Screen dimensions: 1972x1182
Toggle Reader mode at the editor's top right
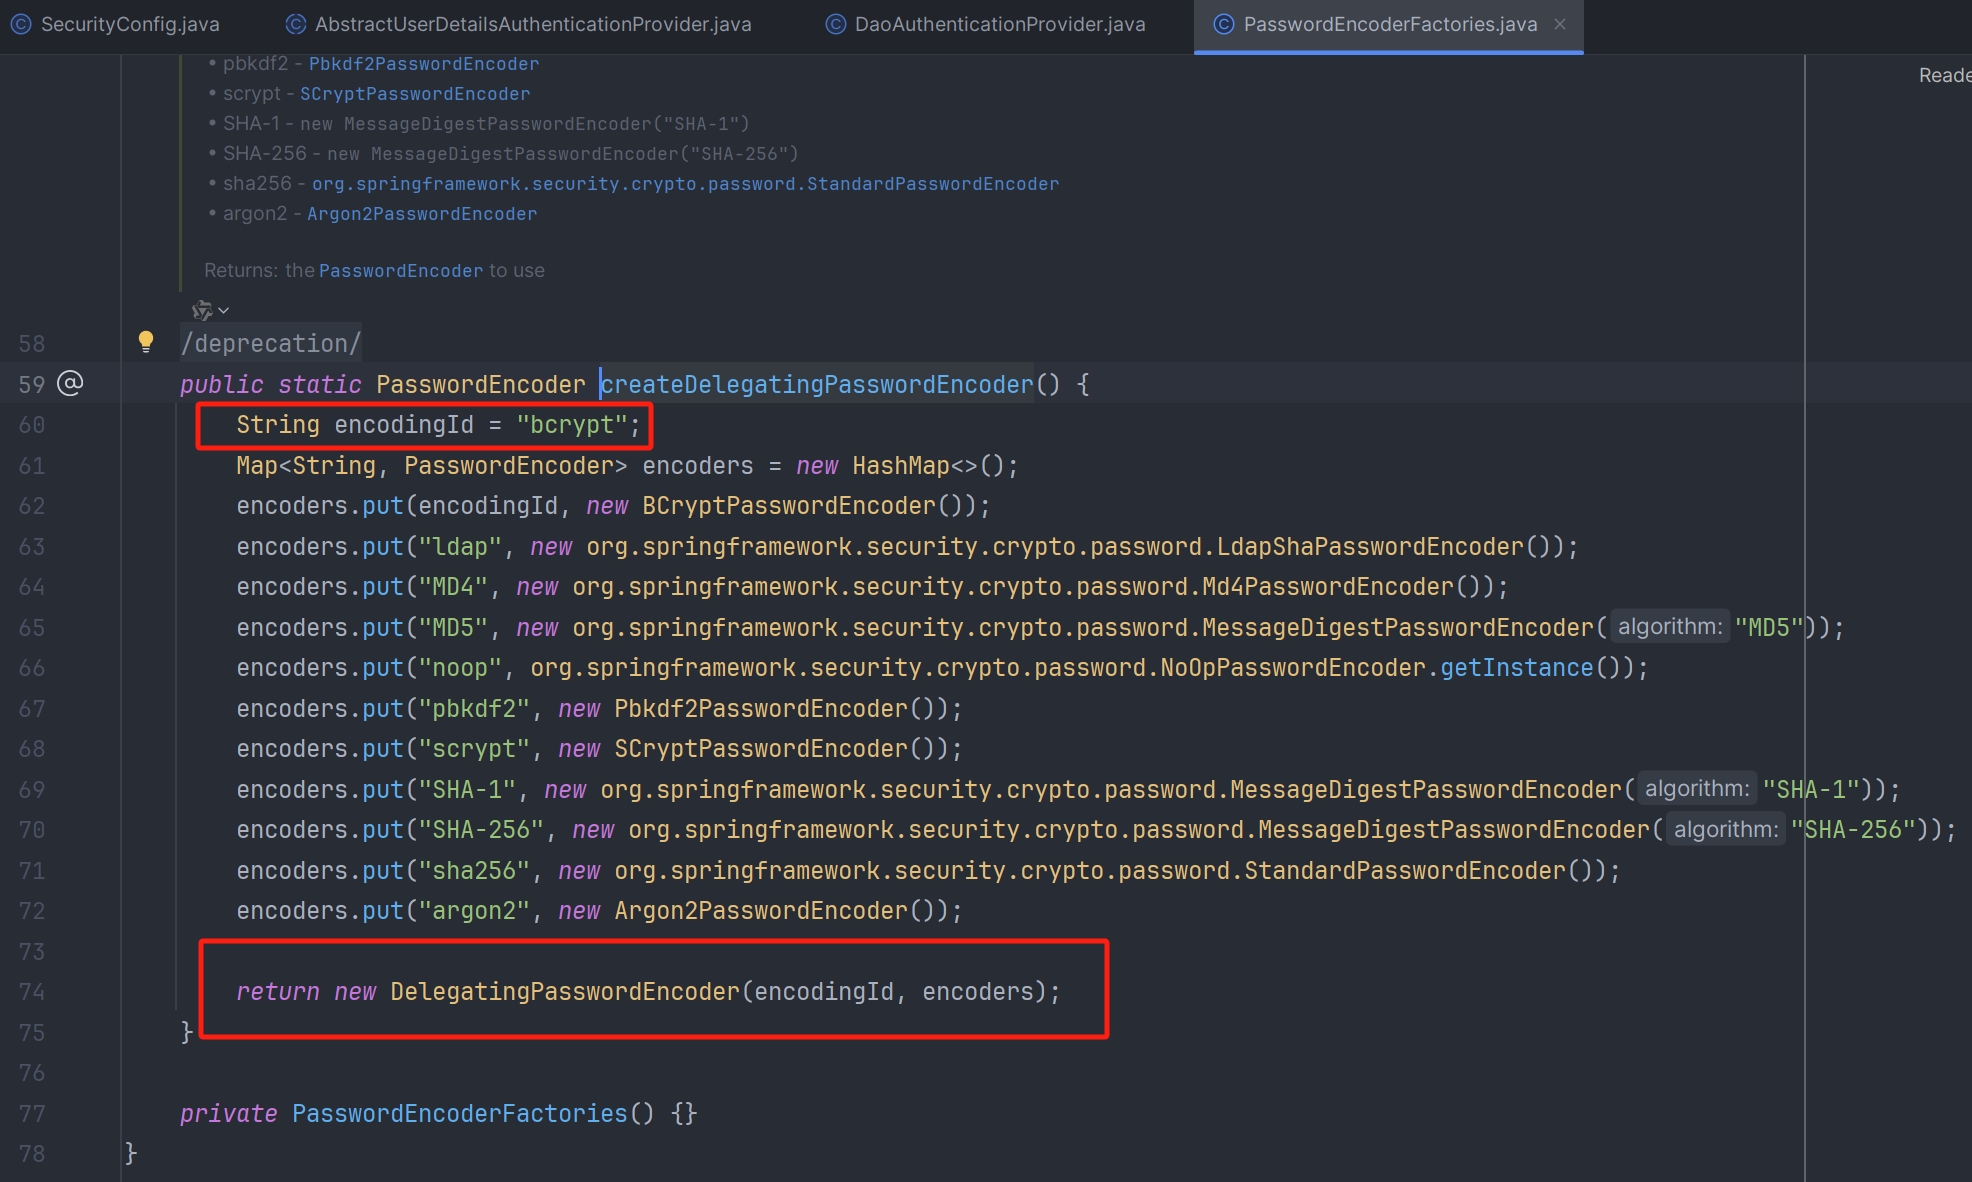point(1944,75)
